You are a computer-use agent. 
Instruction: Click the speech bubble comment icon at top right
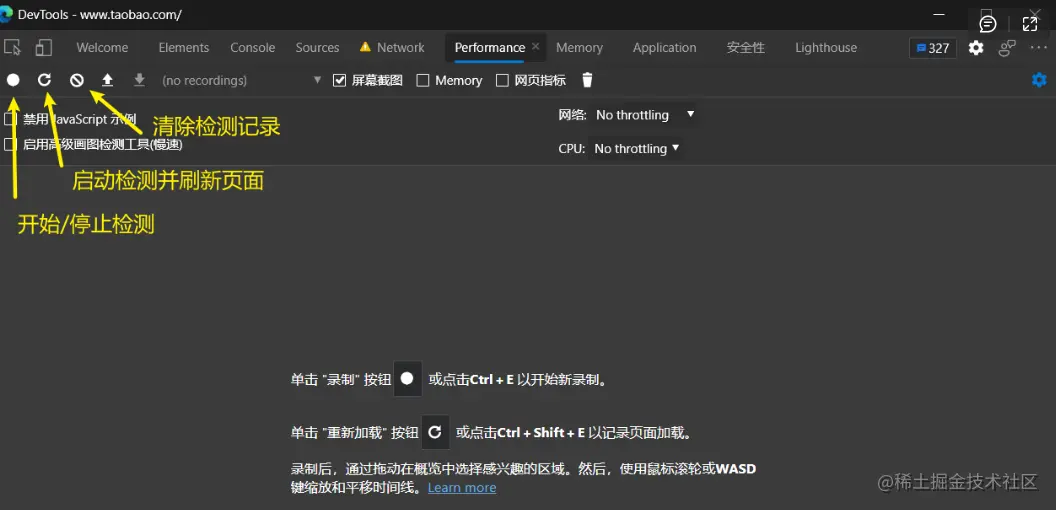(988, 24)
